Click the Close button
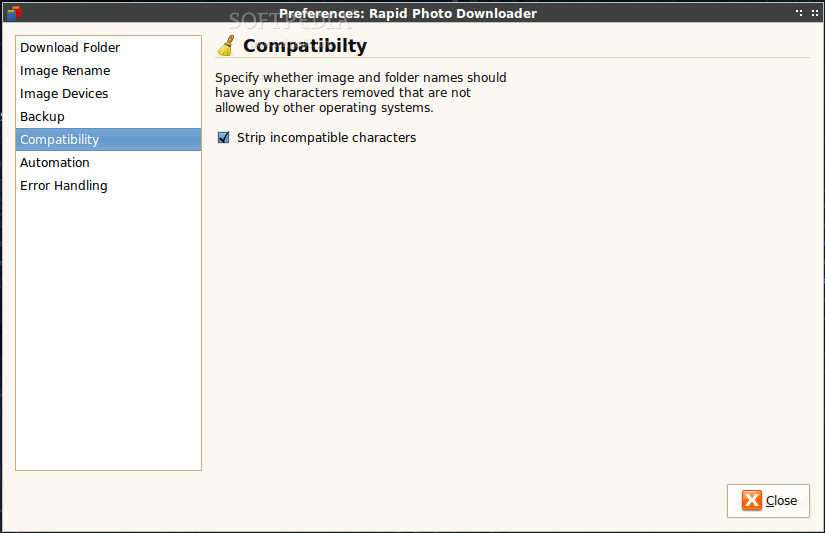825x533 pixels. point(768,500)
